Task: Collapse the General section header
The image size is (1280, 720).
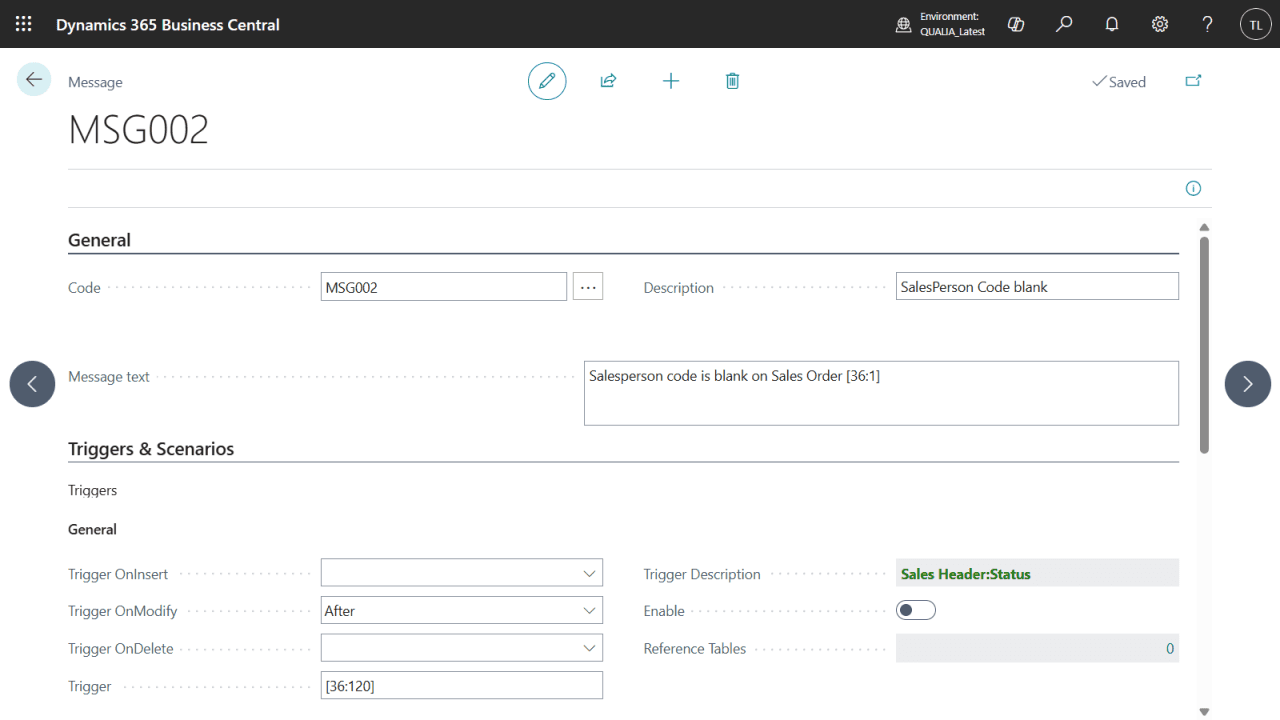Action: tap(99, 240)
